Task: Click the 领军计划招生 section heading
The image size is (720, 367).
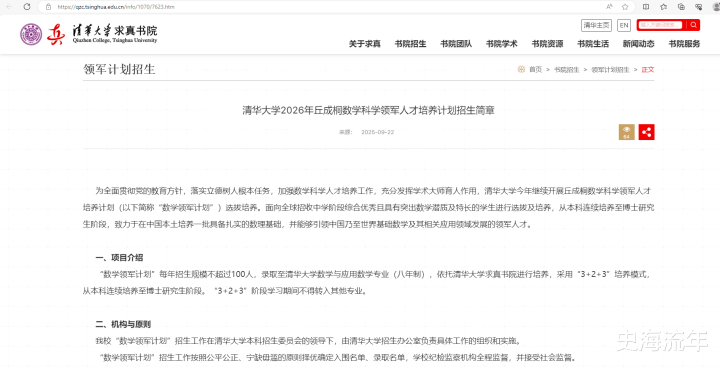Action: click(x=119, y=69)
